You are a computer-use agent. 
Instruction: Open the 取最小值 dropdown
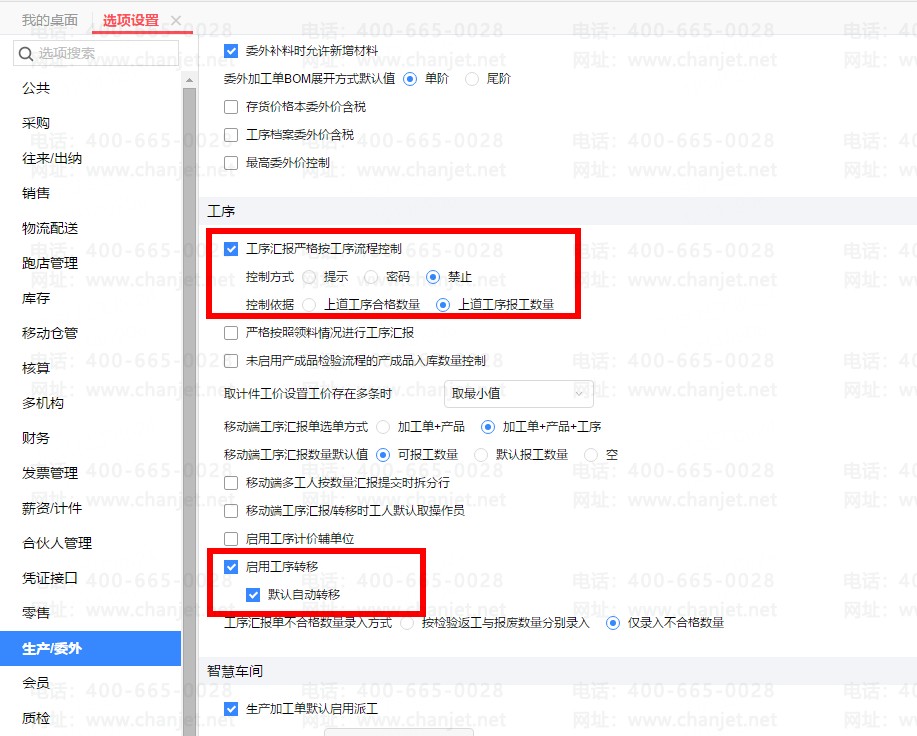(x=519, y=393)
